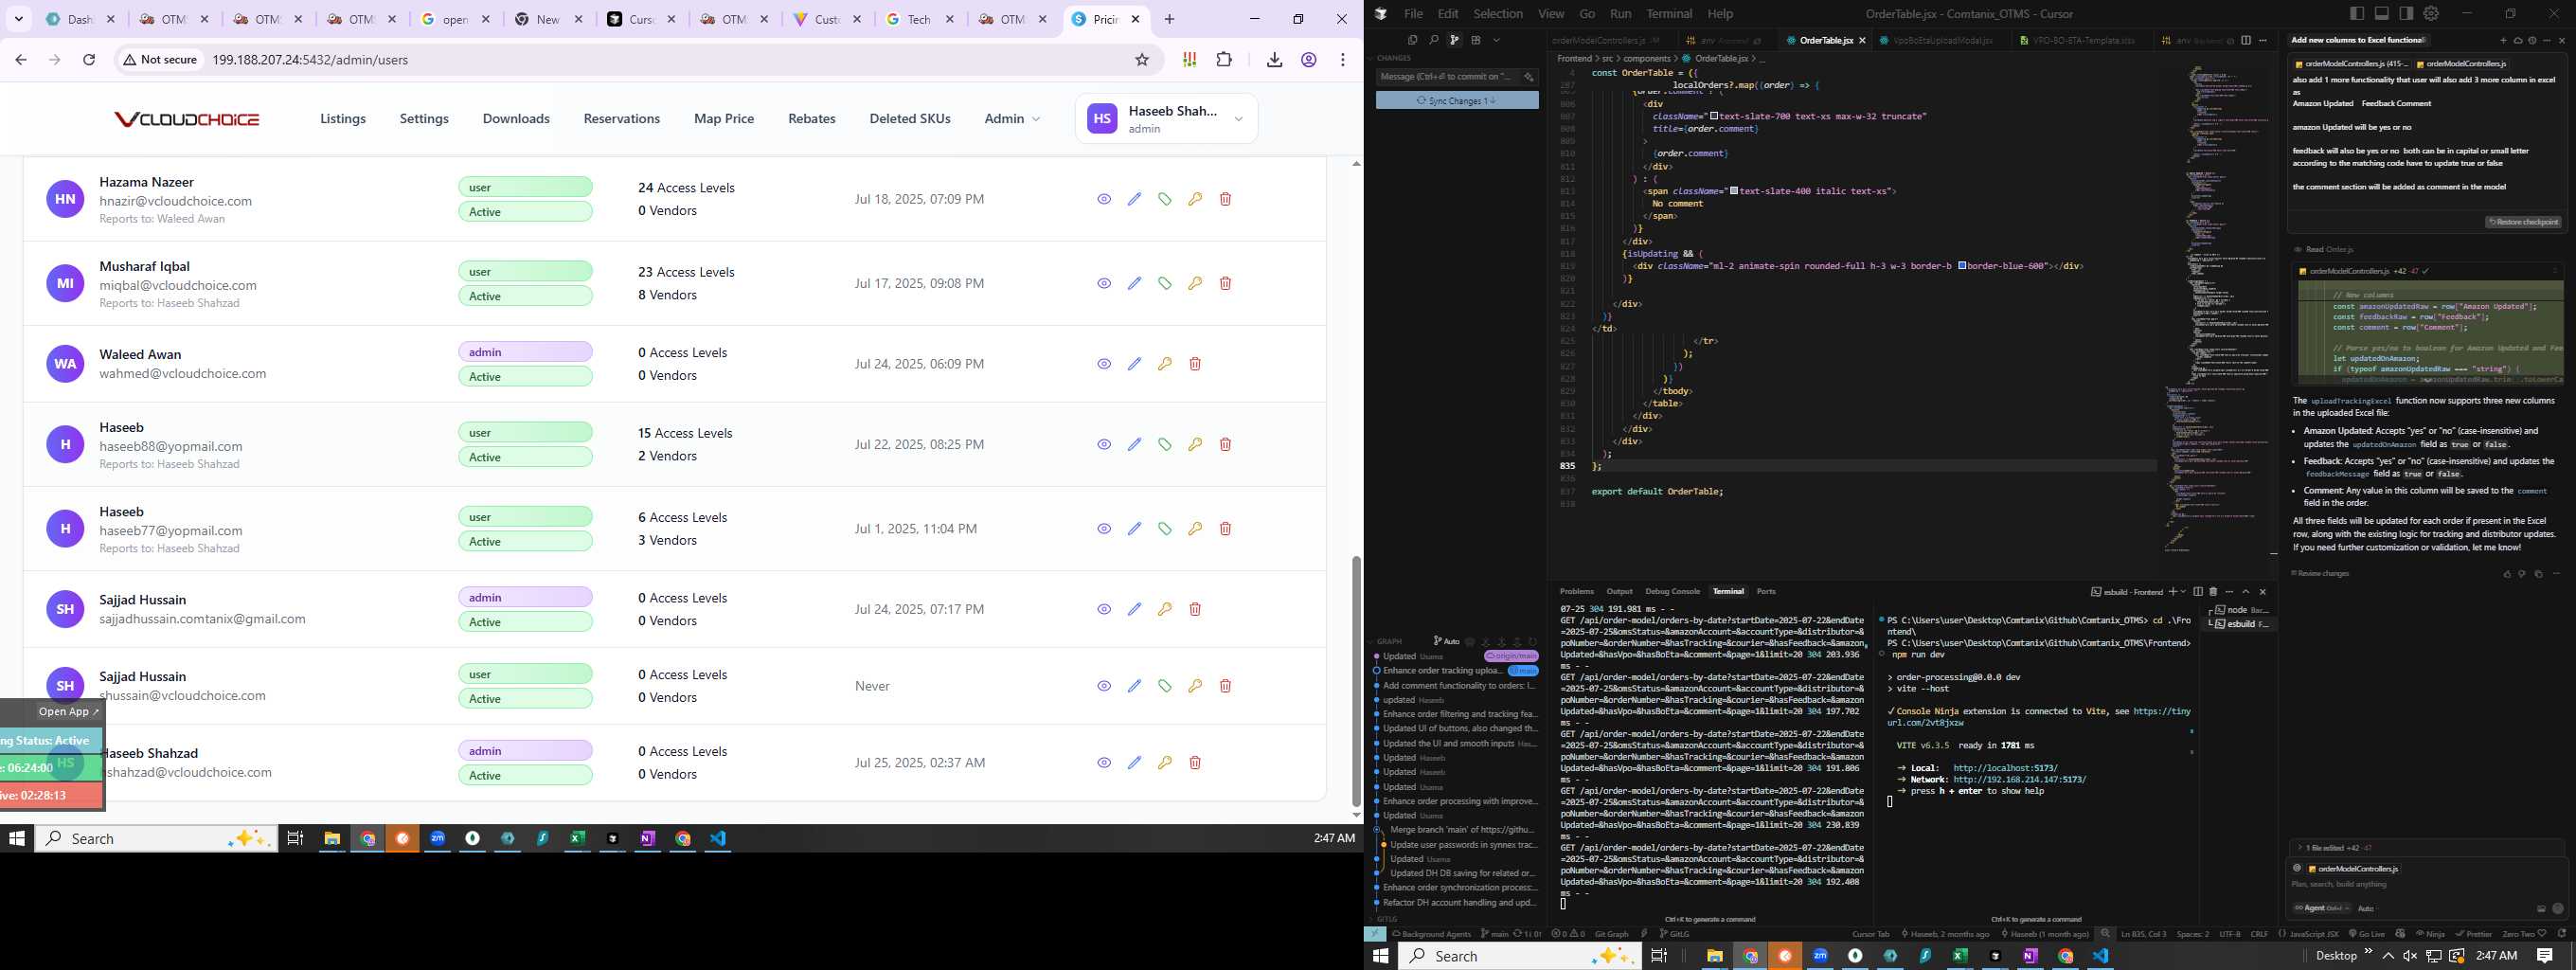Kill terminal with trash icon
The width and height of the screenshot is (2576, 970).
[2213, 592]
